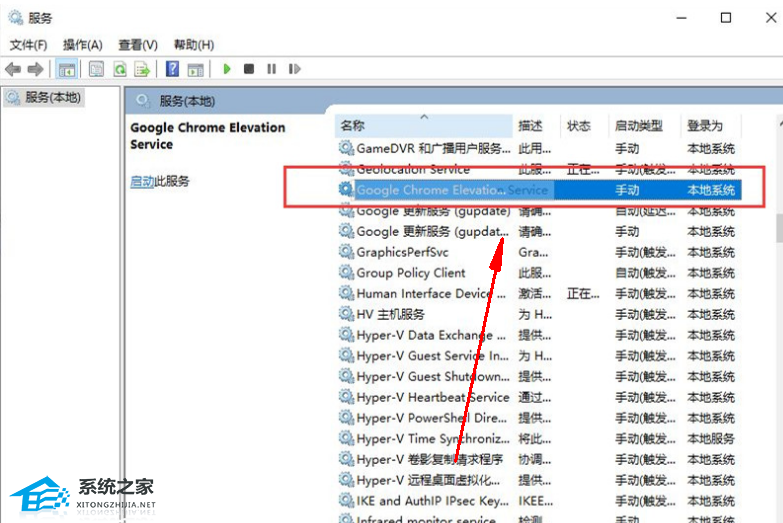Select Hyper-V 卷影复制请求程序 row

(x=538, y=460)
